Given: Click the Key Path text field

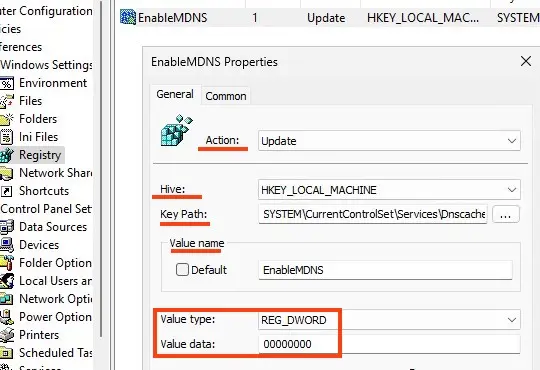Looking at the screenshot, I should pyautogui.click(x=373, y=214).
